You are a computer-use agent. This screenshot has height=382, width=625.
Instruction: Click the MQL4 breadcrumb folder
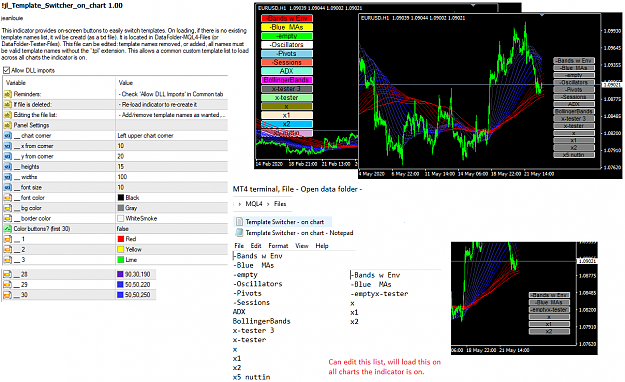254,204
